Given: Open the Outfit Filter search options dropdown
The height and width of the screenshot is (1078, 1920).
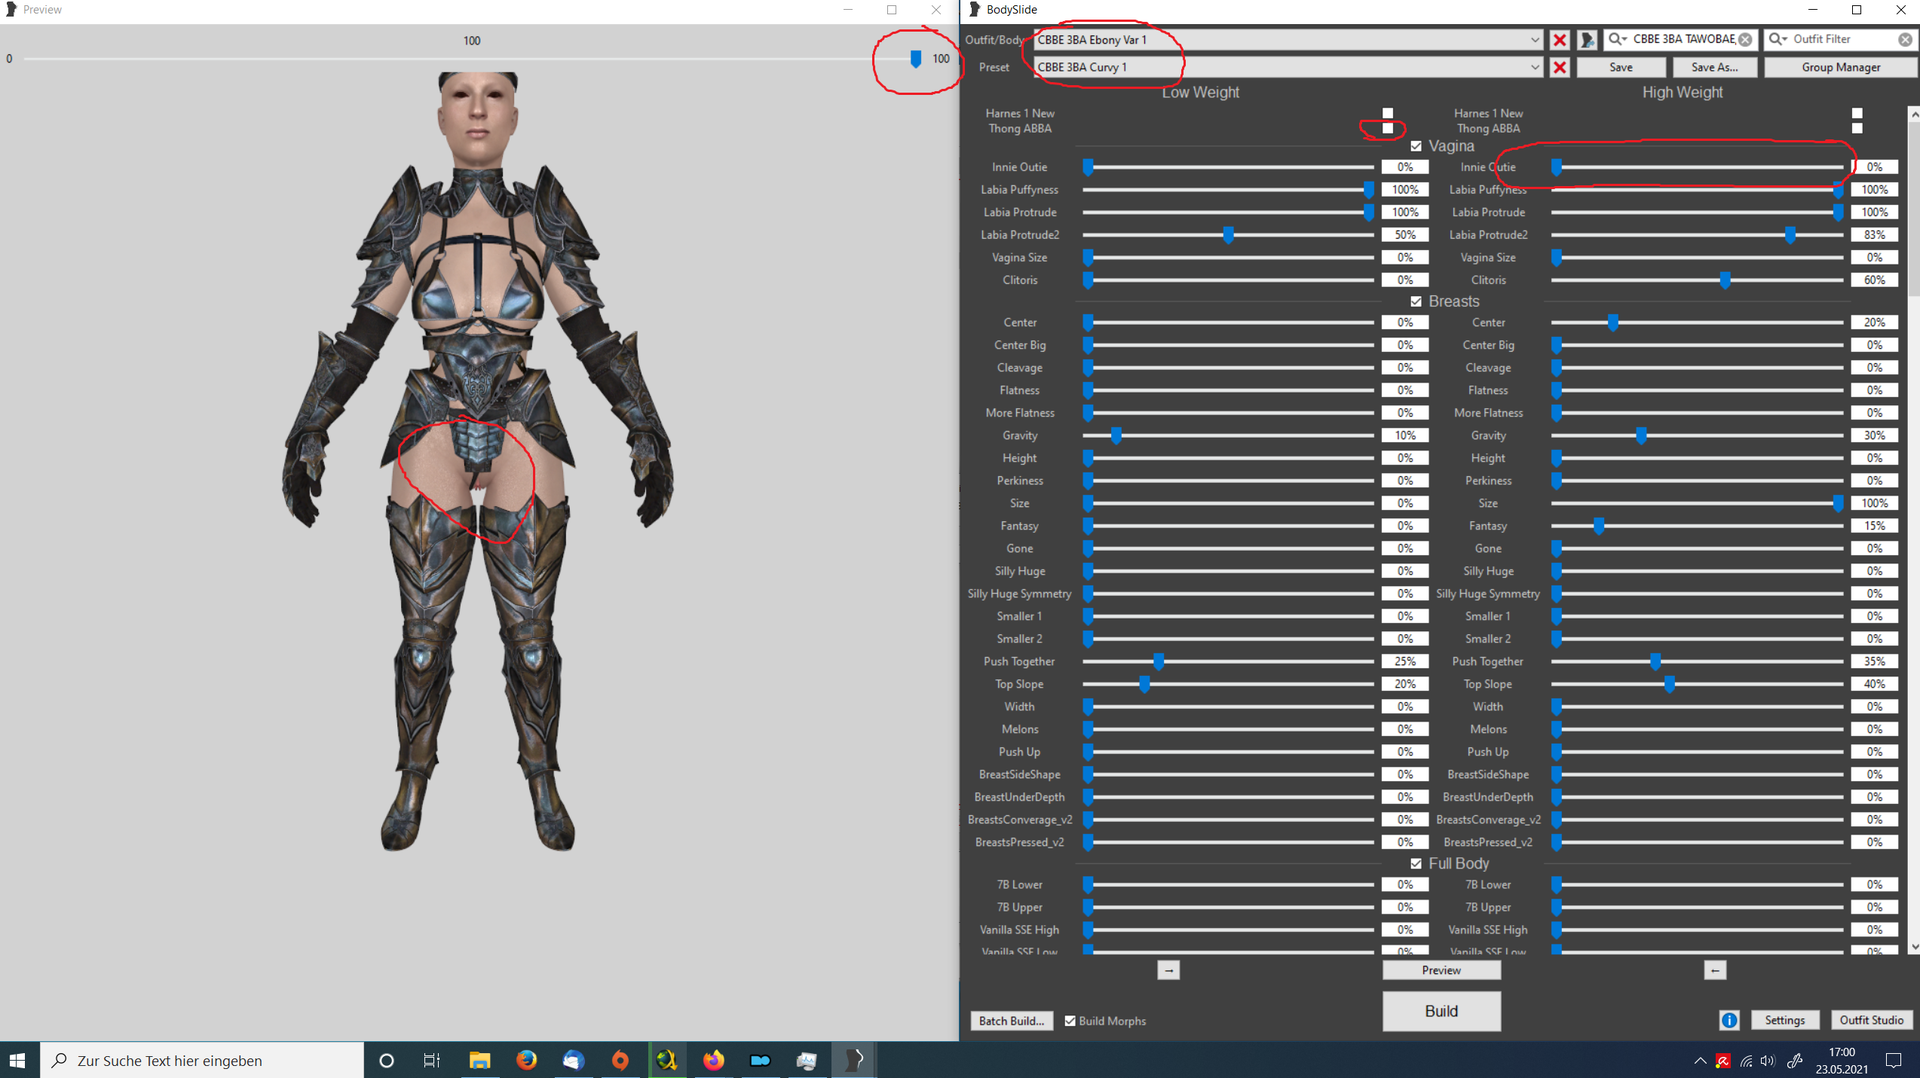Looking at the screenshot, I should (1777, 39).
